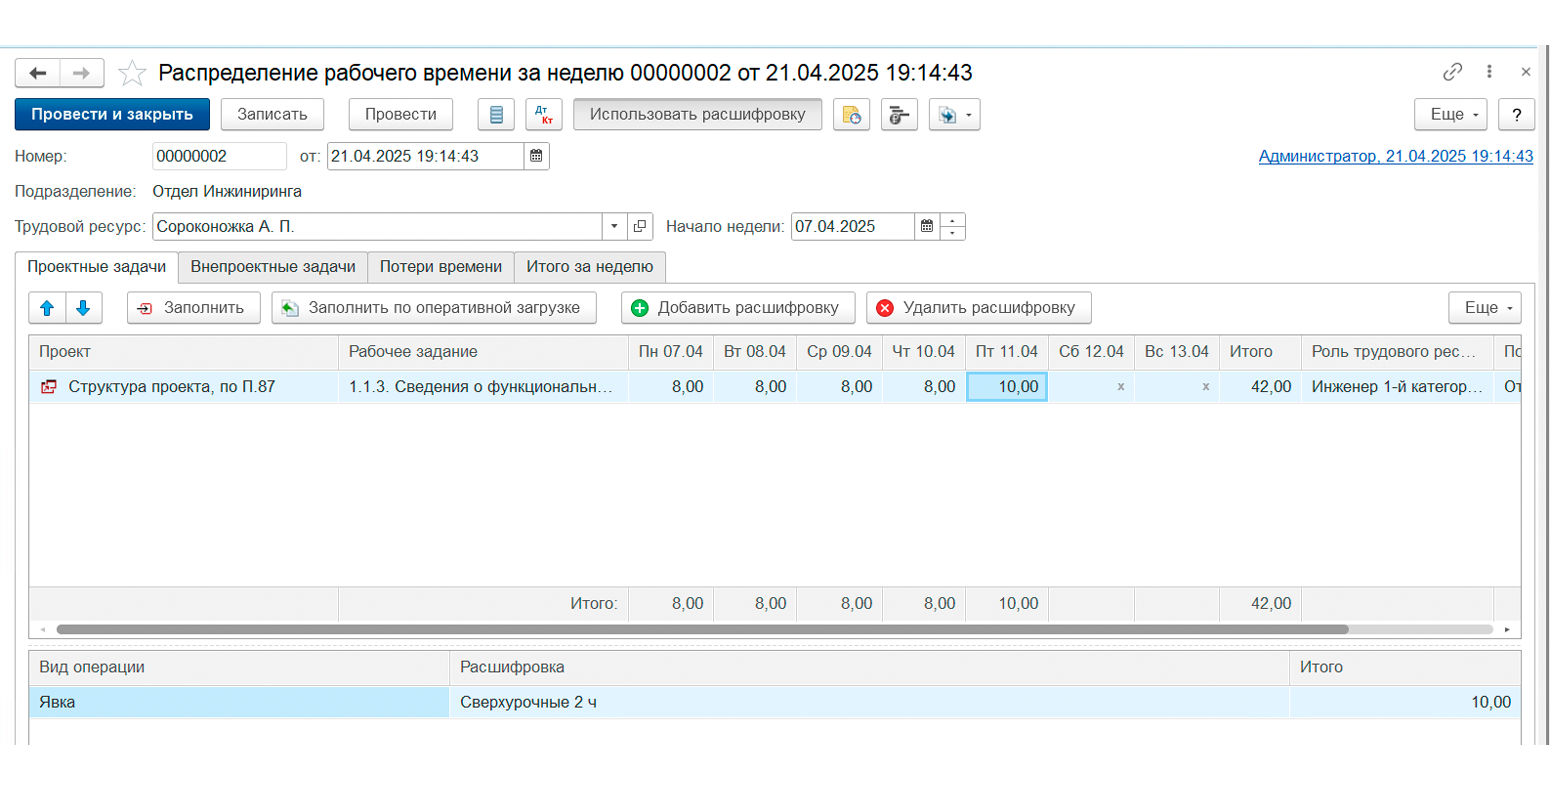The image size is (1550, 790).
Task: Open the Трудовой ресурс linked record
Action: pyautogui.click(x=640, y=226)
